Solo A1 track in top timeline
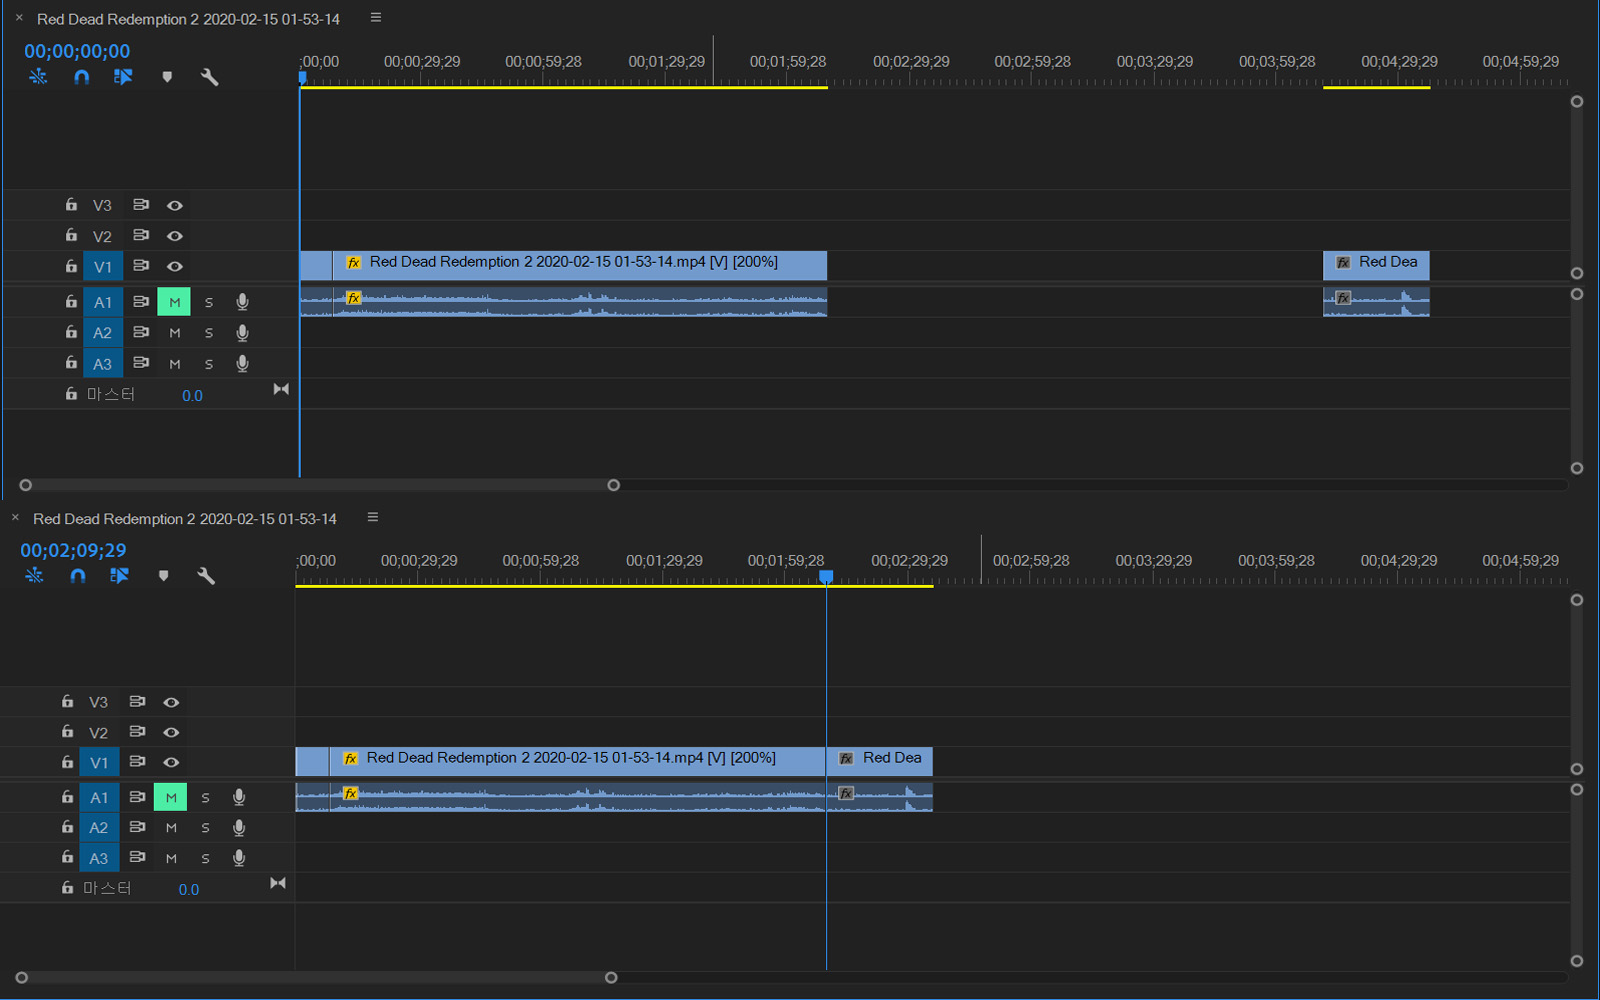Screen dimensions: 1600x1000 click(209, 302)
